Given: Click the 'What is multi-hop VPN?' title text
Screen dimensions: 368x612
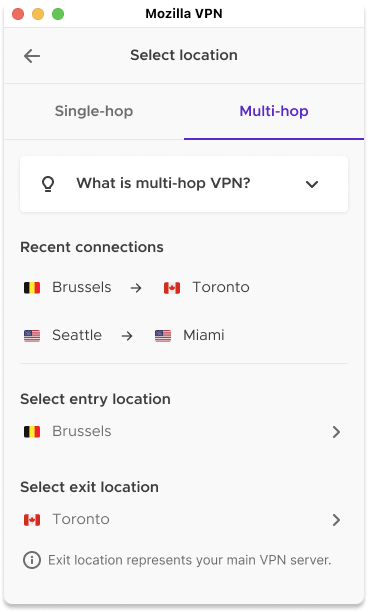Looking at the screenshot, I should point(163,183).
